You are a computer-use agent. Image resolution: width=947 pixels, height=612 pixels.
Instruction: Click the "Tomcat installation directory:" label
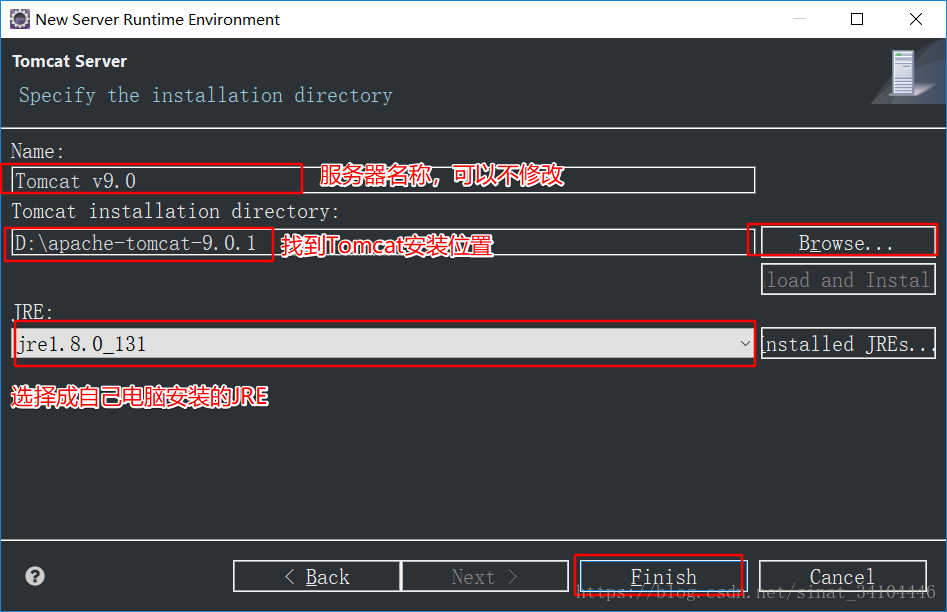175,211
